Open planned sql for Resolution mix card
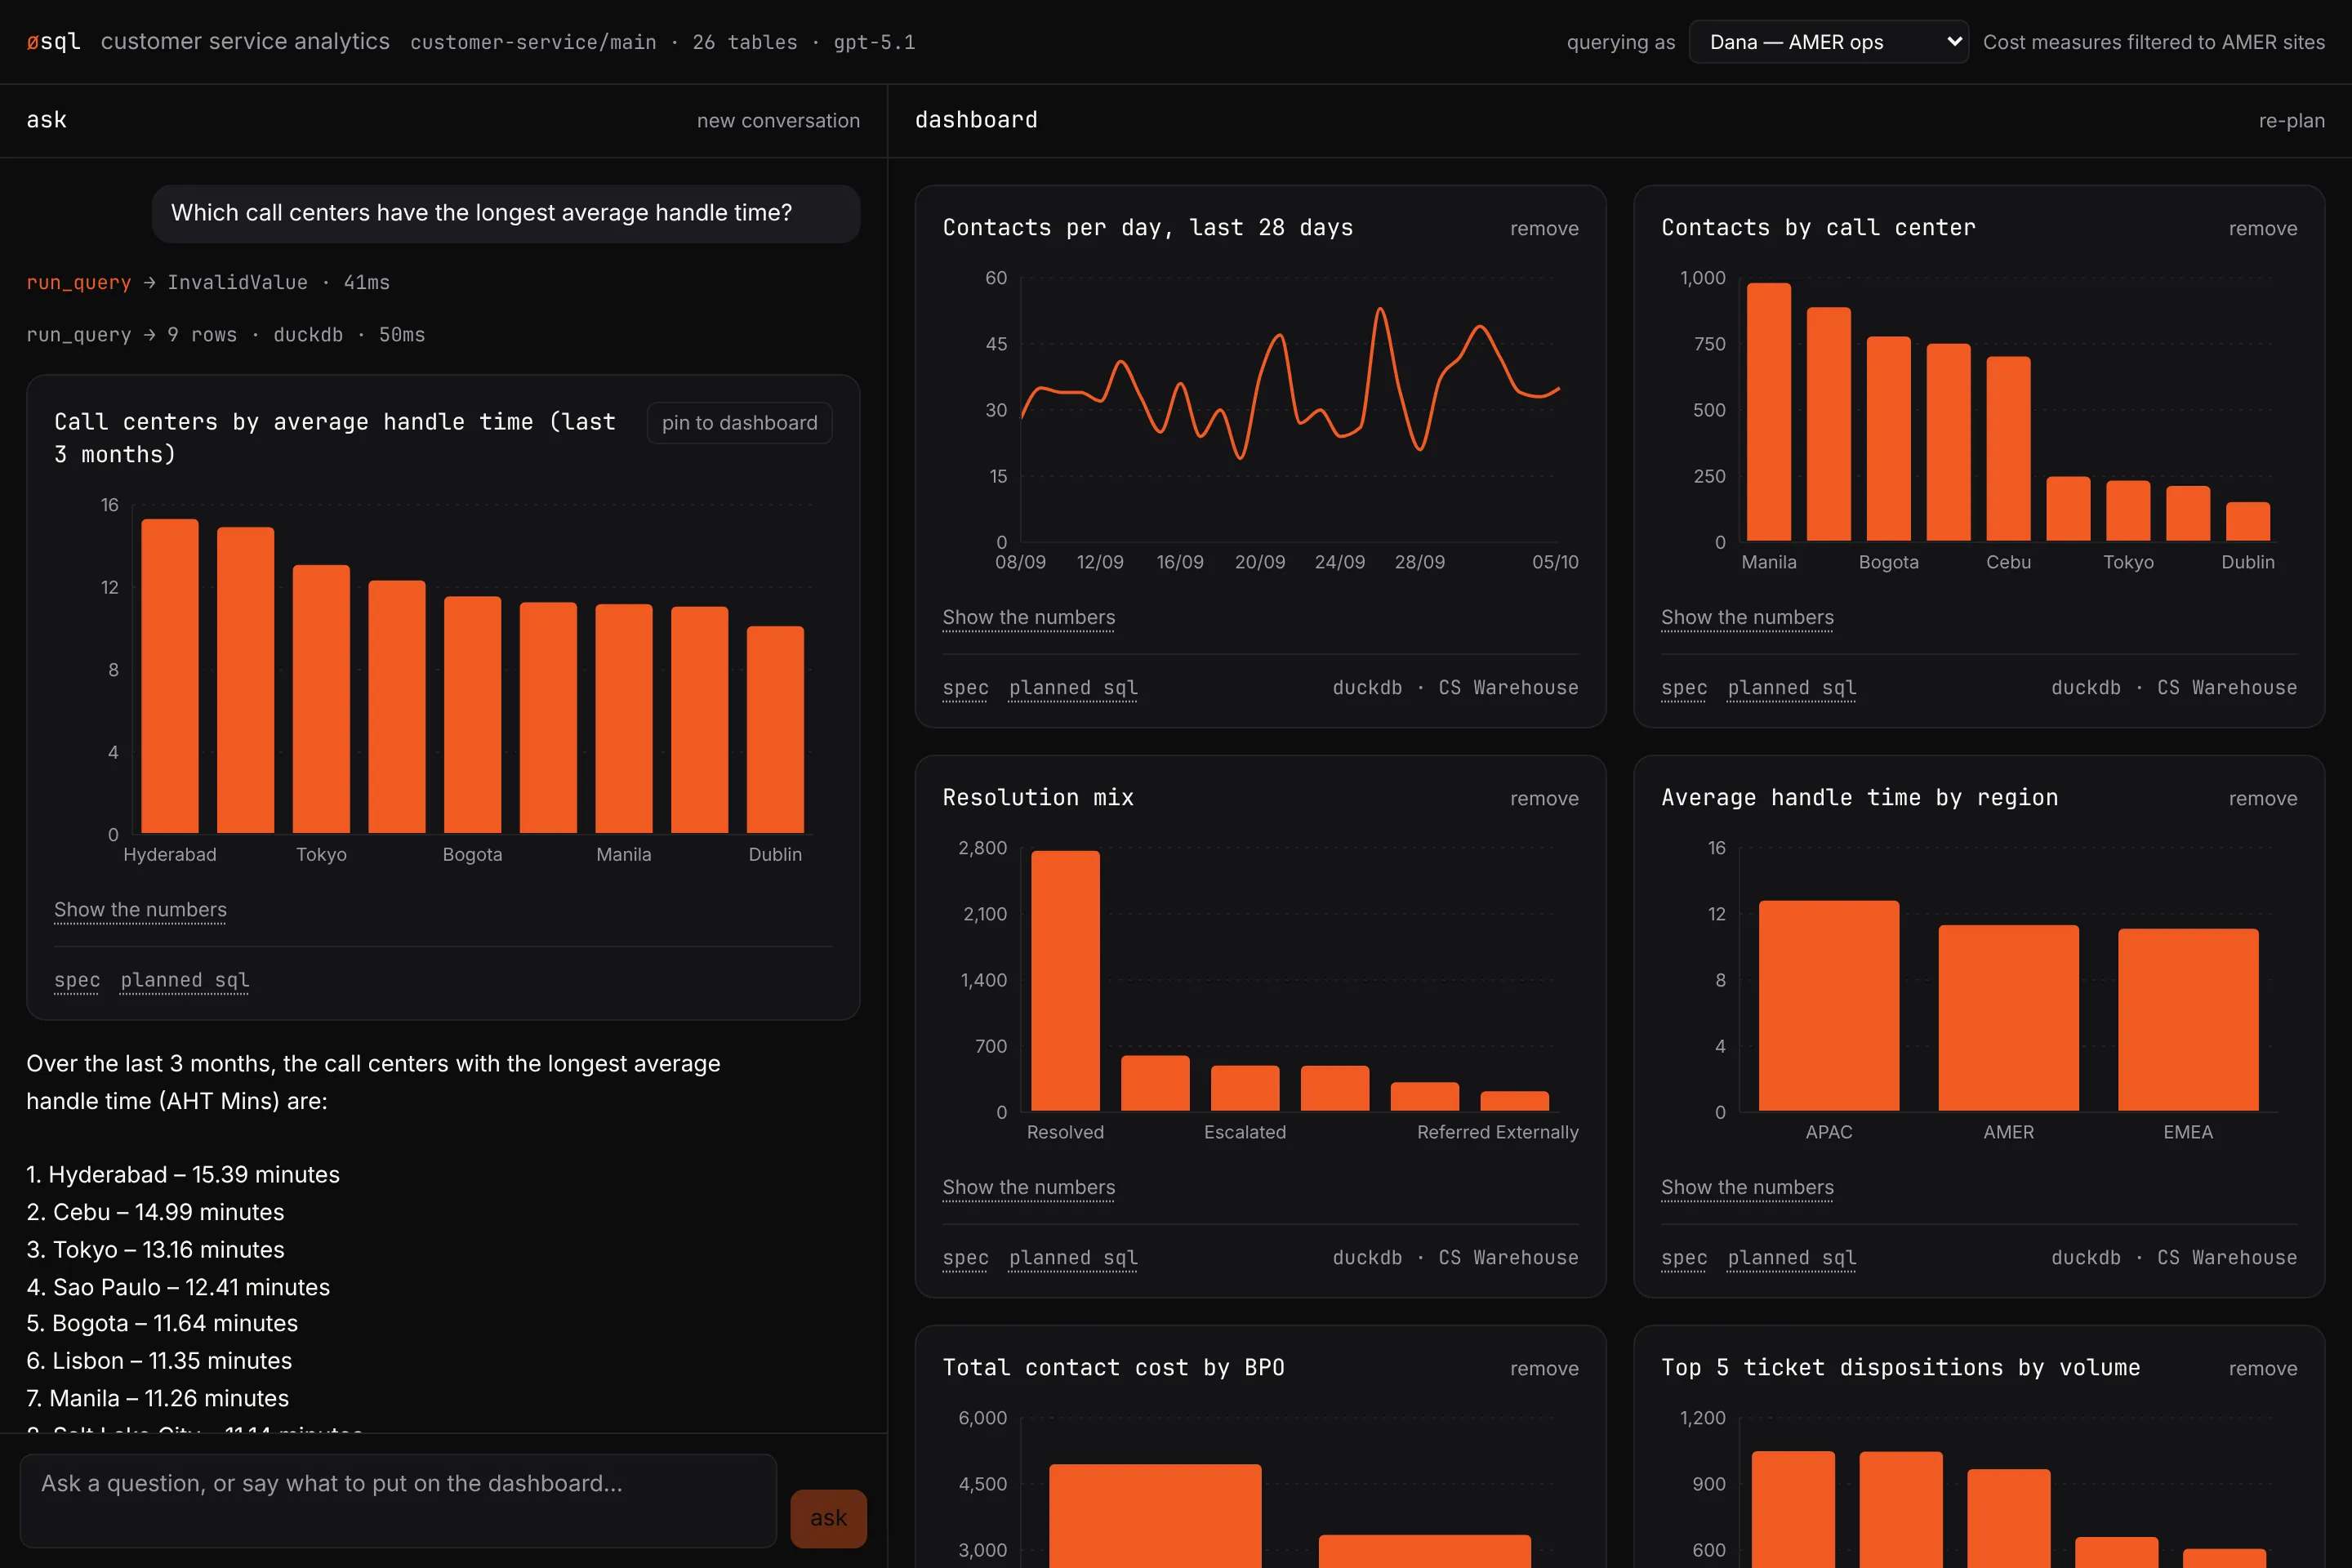This screenshot has height=1568, width=2352. point(1073,1258)
